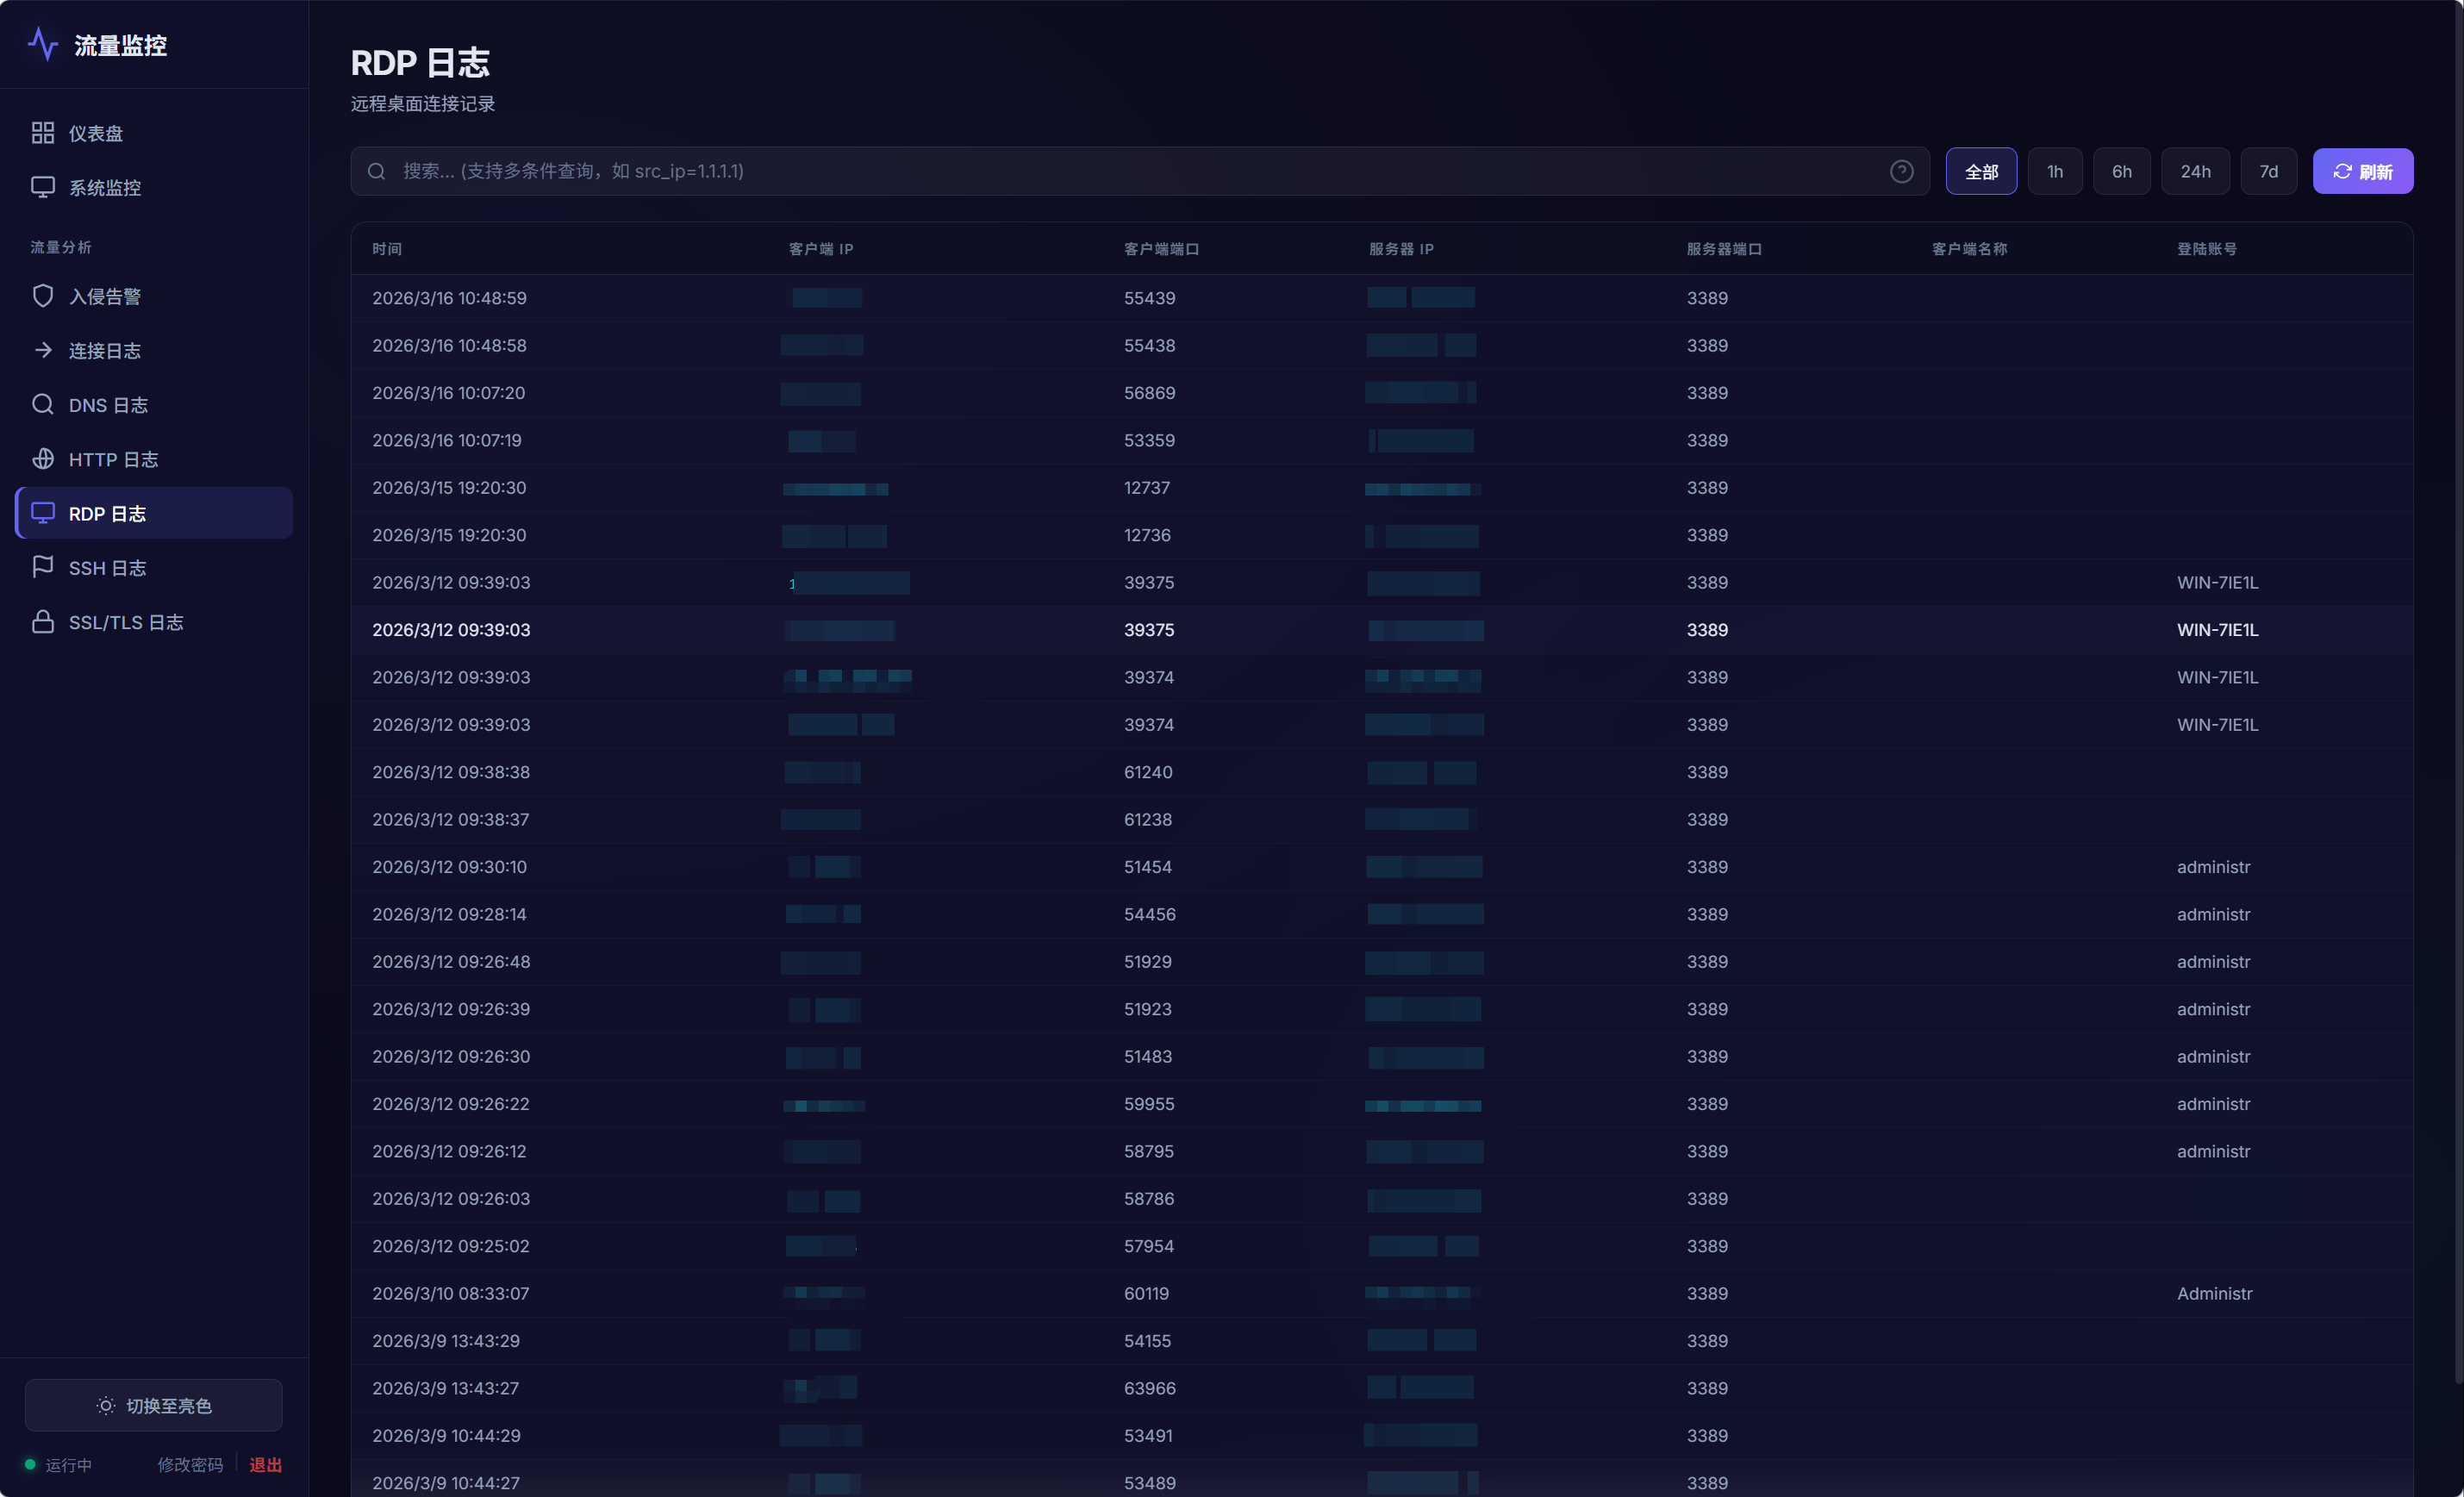The height and width of the screenshot is (1497, 2464).
Task: Switch the theme to light mode
Action: [x=154, y=1405]
